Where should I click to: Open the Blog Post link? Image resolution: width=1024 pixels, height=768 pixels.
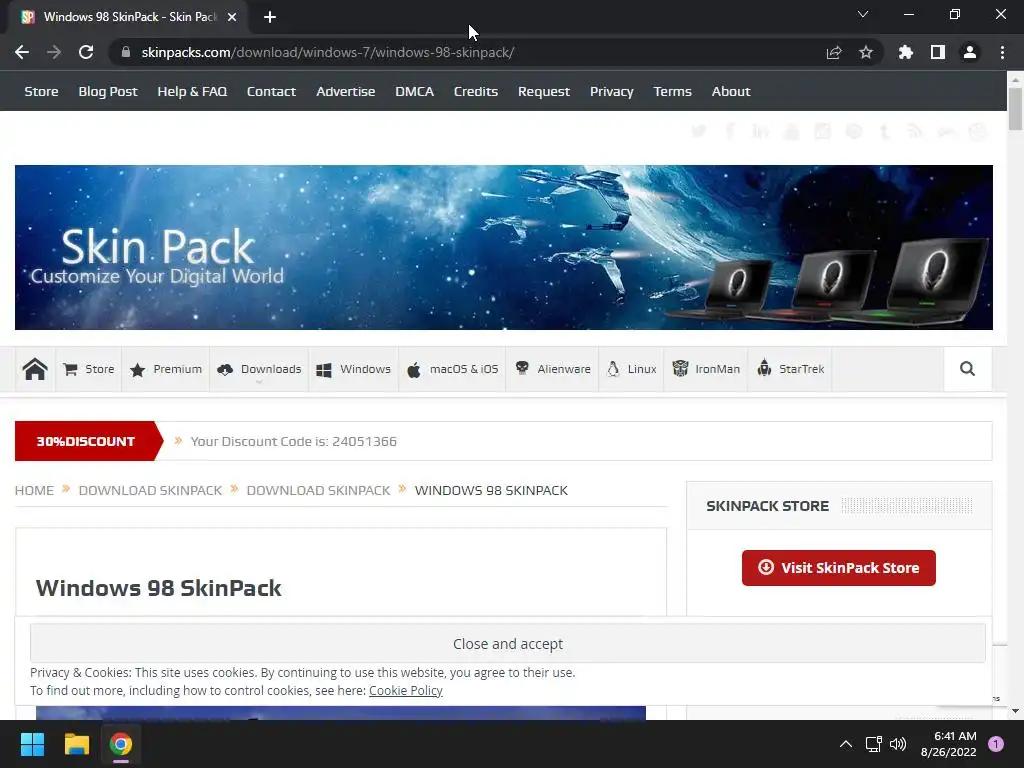[108, 91]
